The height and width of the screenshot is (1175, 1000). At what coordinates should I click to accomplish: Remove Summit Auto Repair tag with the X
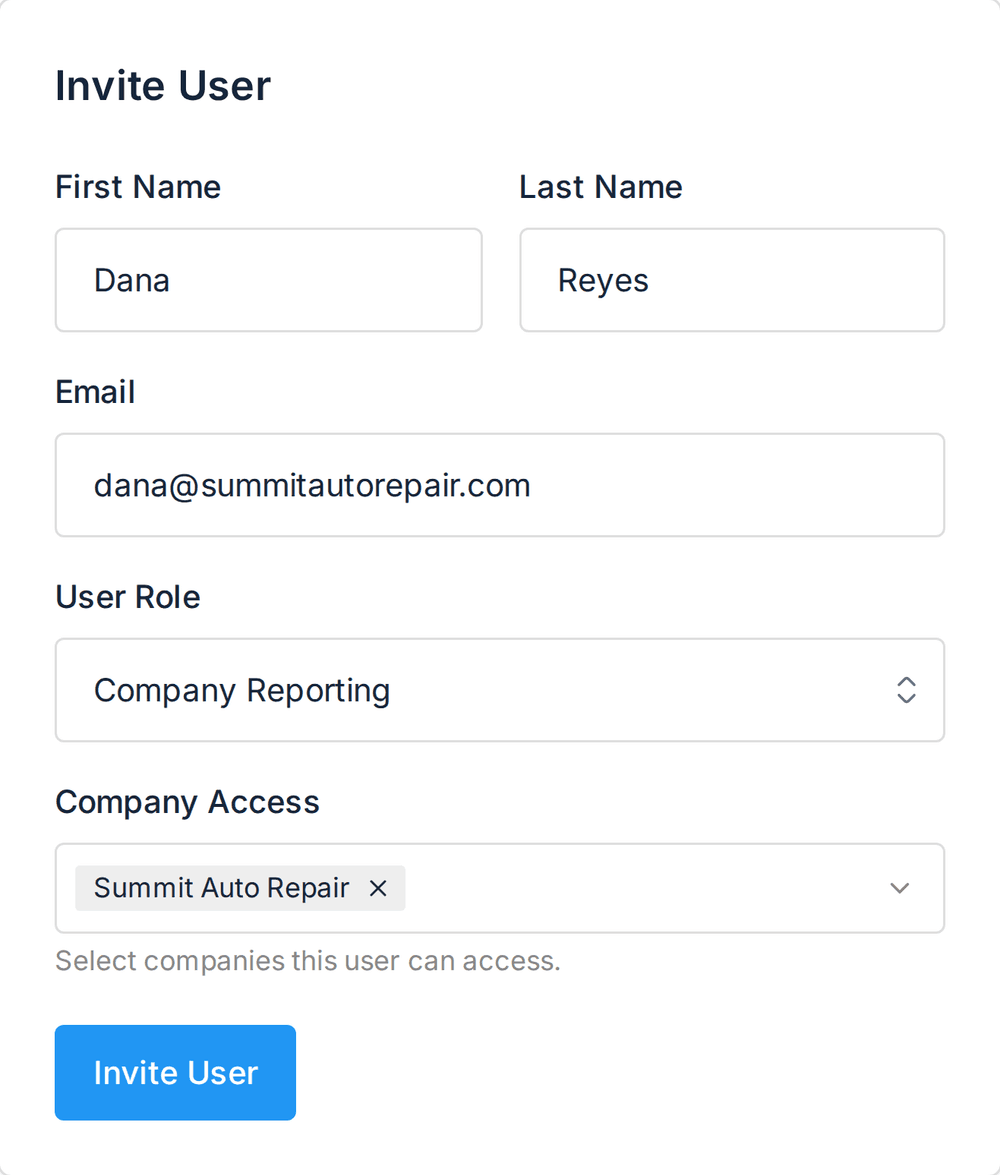tap(378, 888)
